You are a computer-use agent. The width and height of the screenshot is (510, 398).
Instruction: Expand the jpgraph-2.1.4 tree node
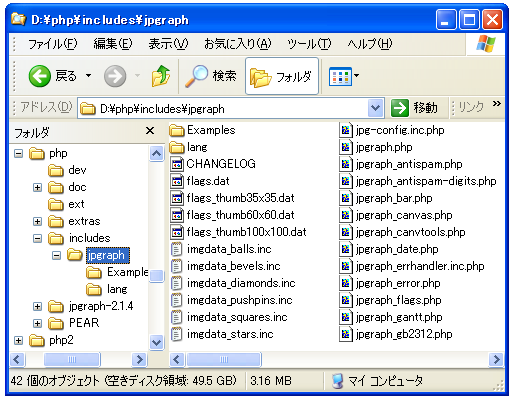tap(38, 307)
